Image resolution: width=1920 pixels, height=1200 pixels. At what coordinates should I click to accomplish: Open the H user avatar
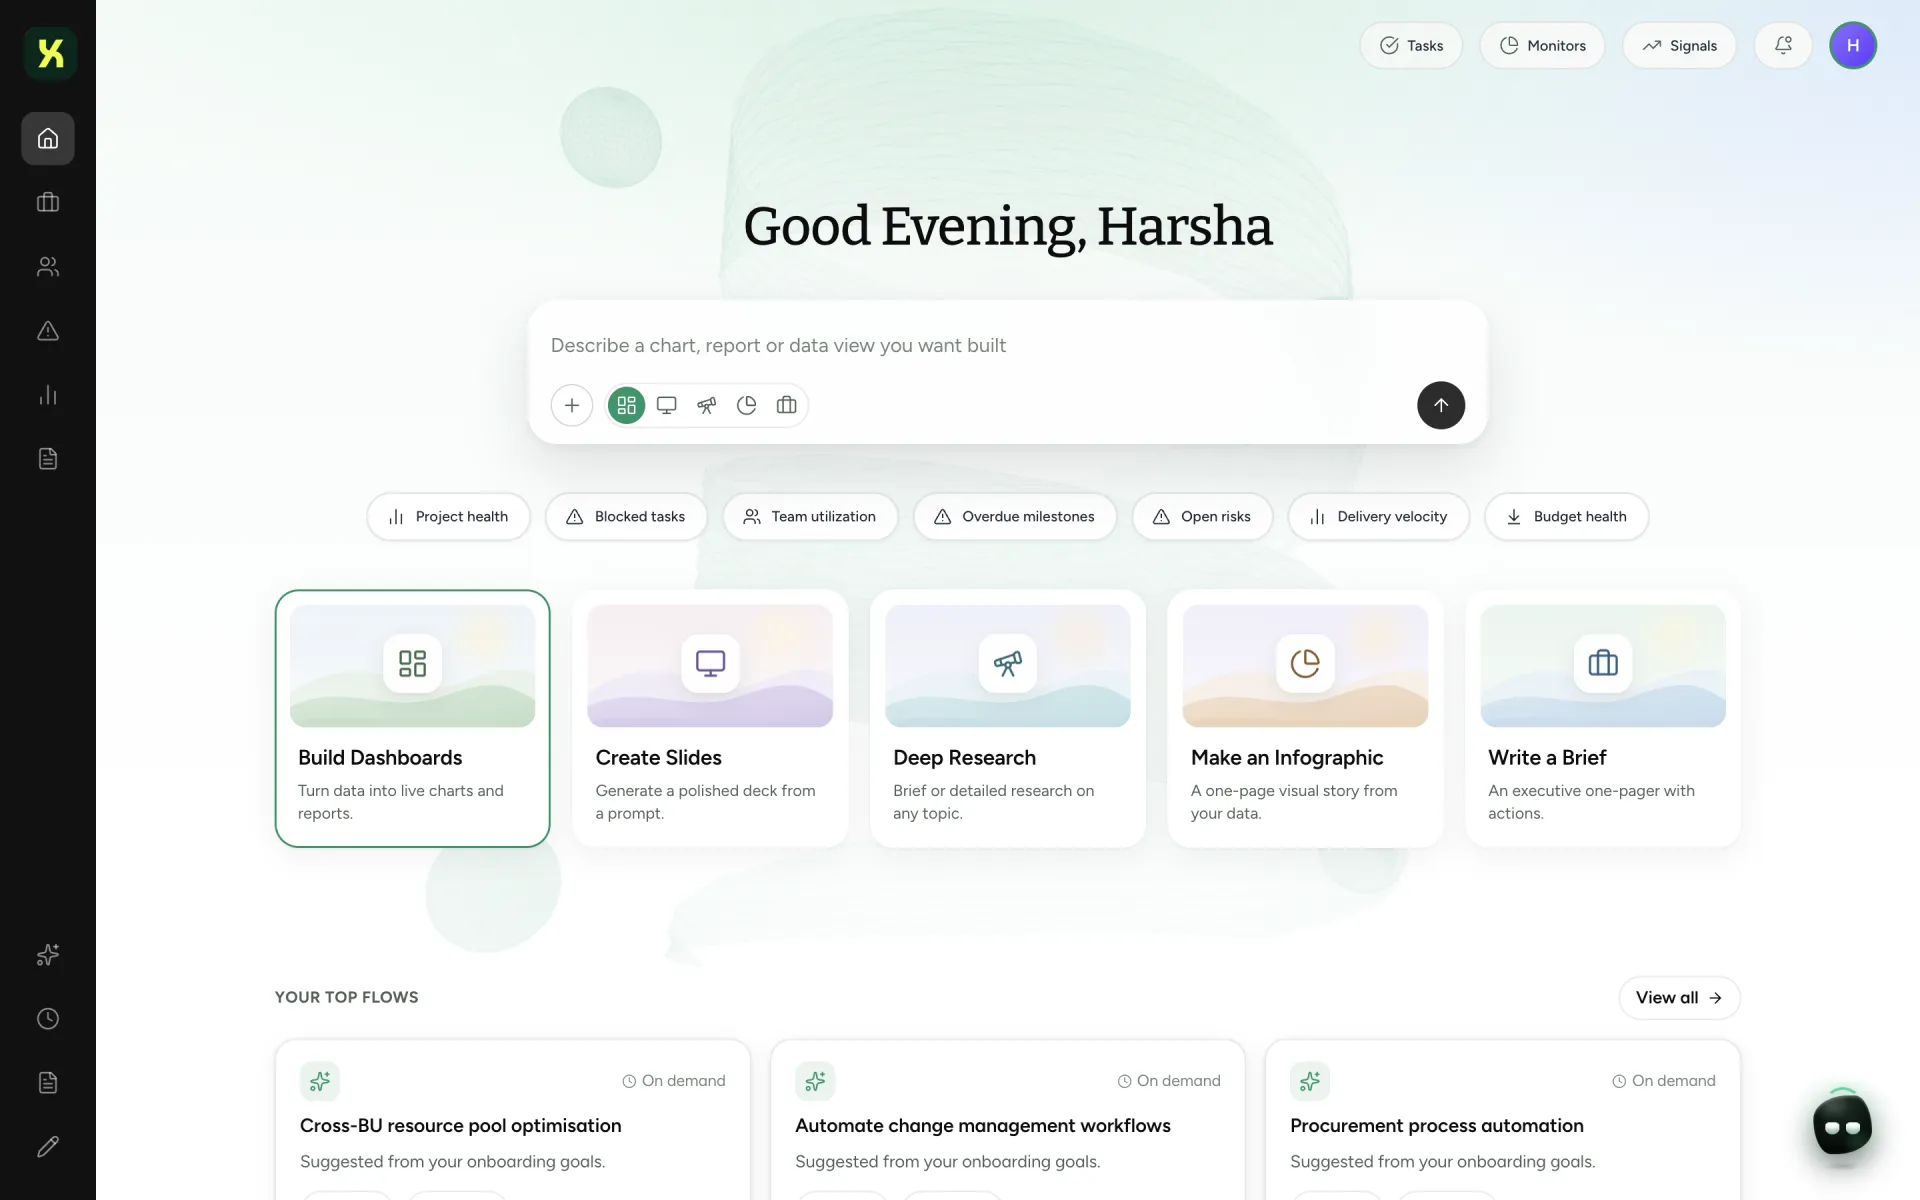[x=1853, y=45]
